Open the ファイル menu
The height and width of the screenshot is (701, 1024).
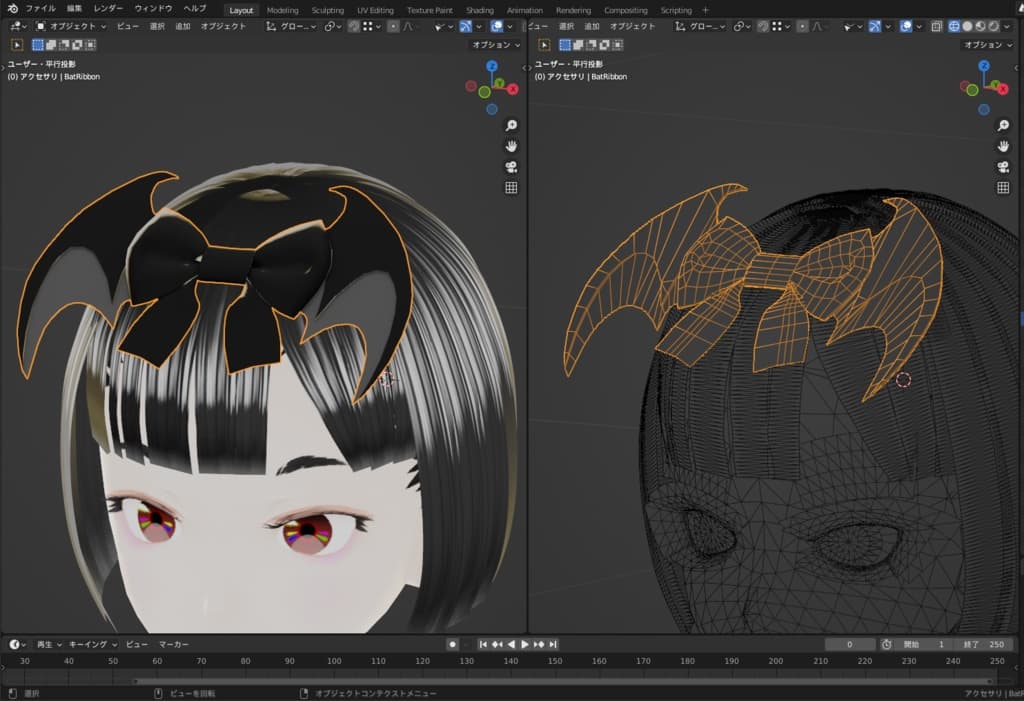tap(40, 9)
